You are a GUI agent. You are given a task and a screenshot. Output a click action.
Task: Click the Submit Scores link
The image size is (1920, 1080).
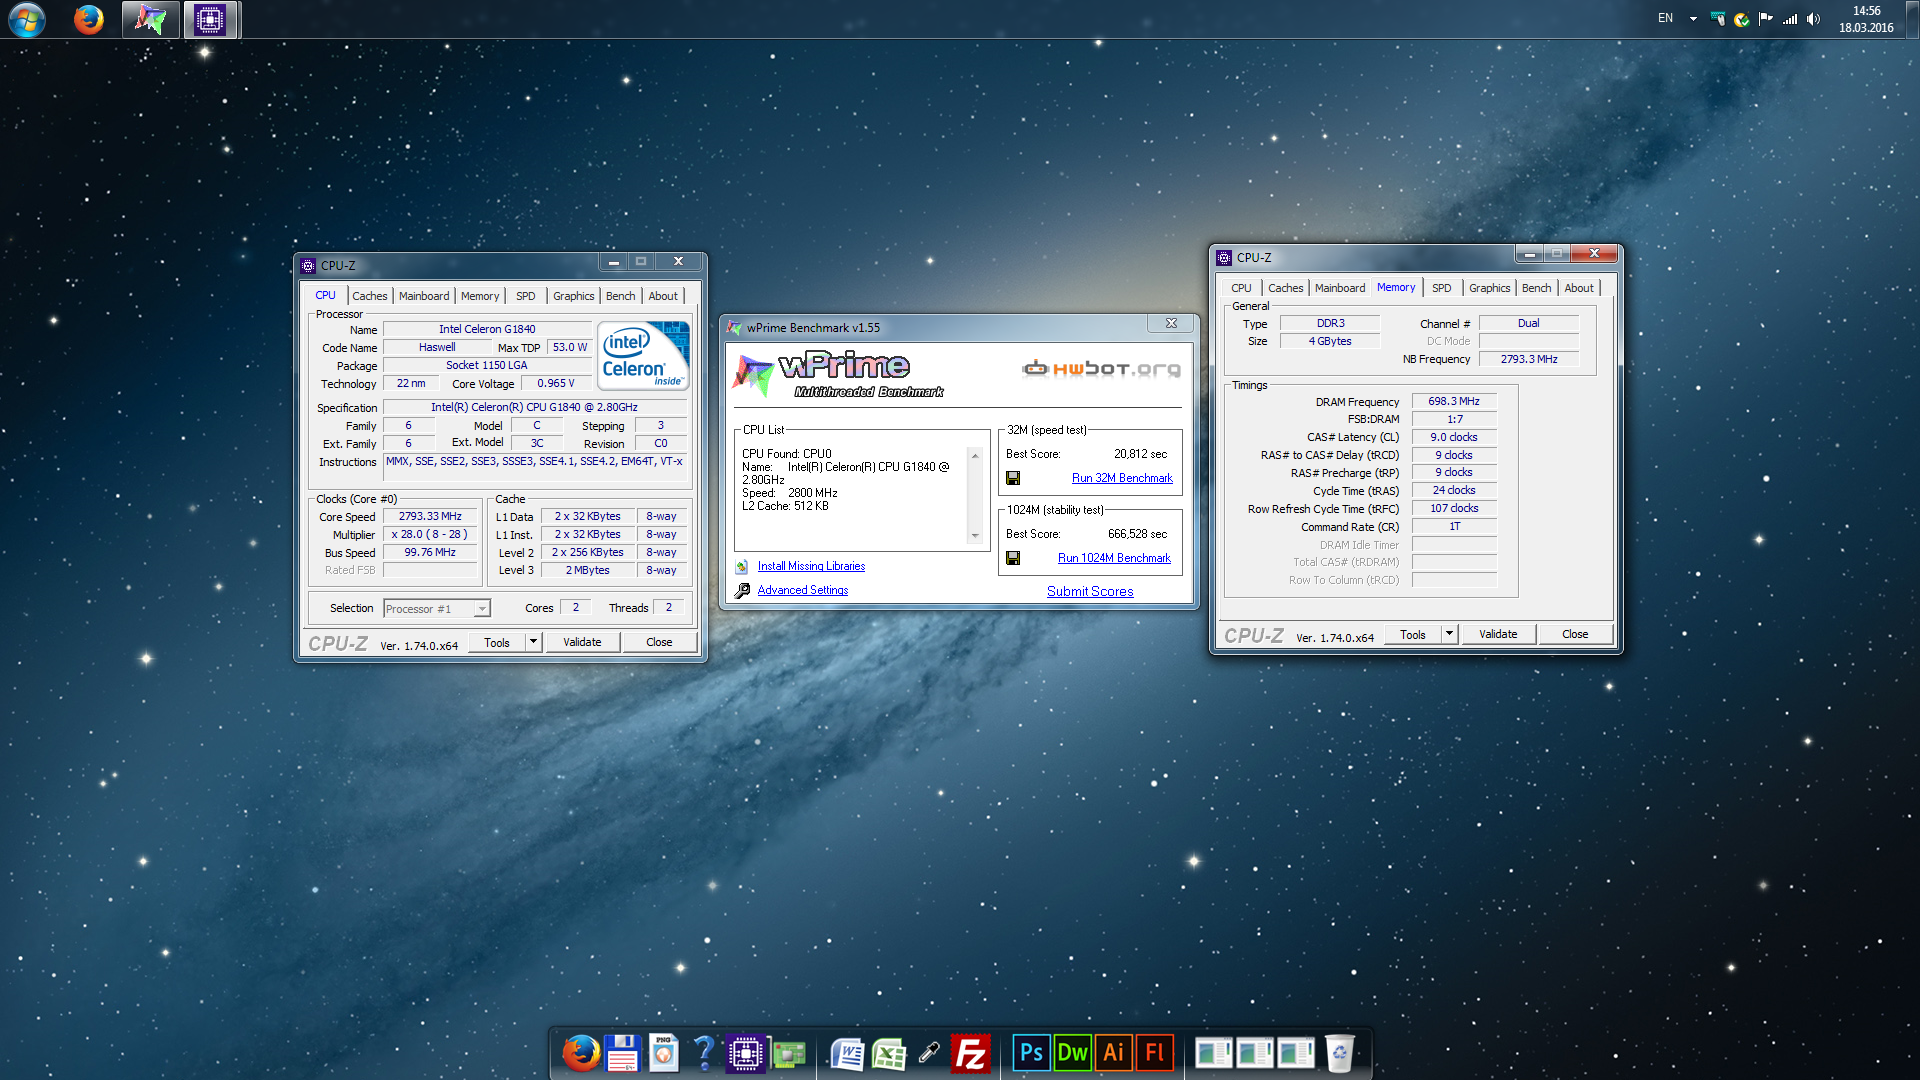pos(1090,591)
